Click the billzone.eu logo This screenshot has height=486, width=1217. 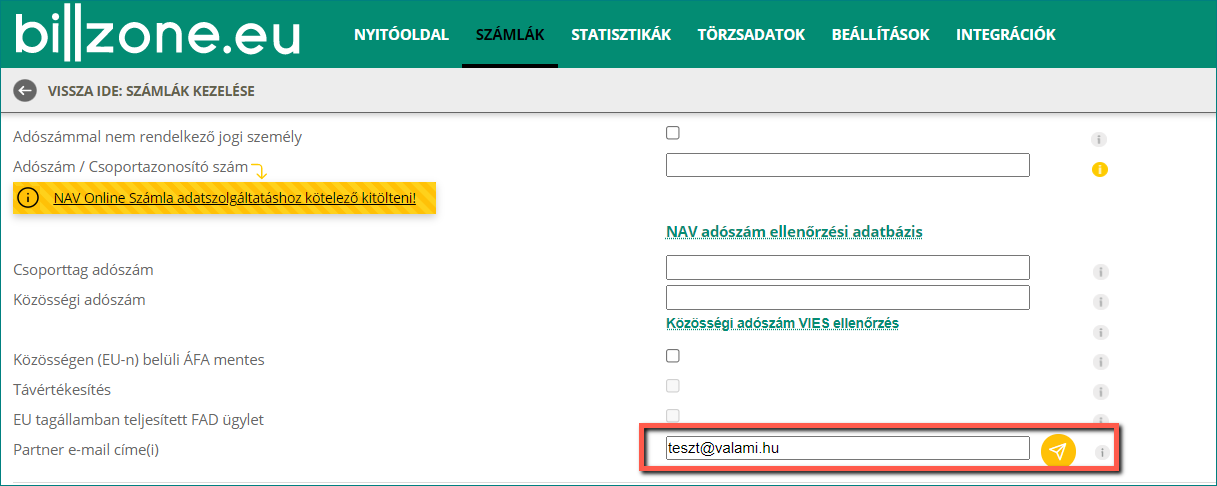point(157,34)
